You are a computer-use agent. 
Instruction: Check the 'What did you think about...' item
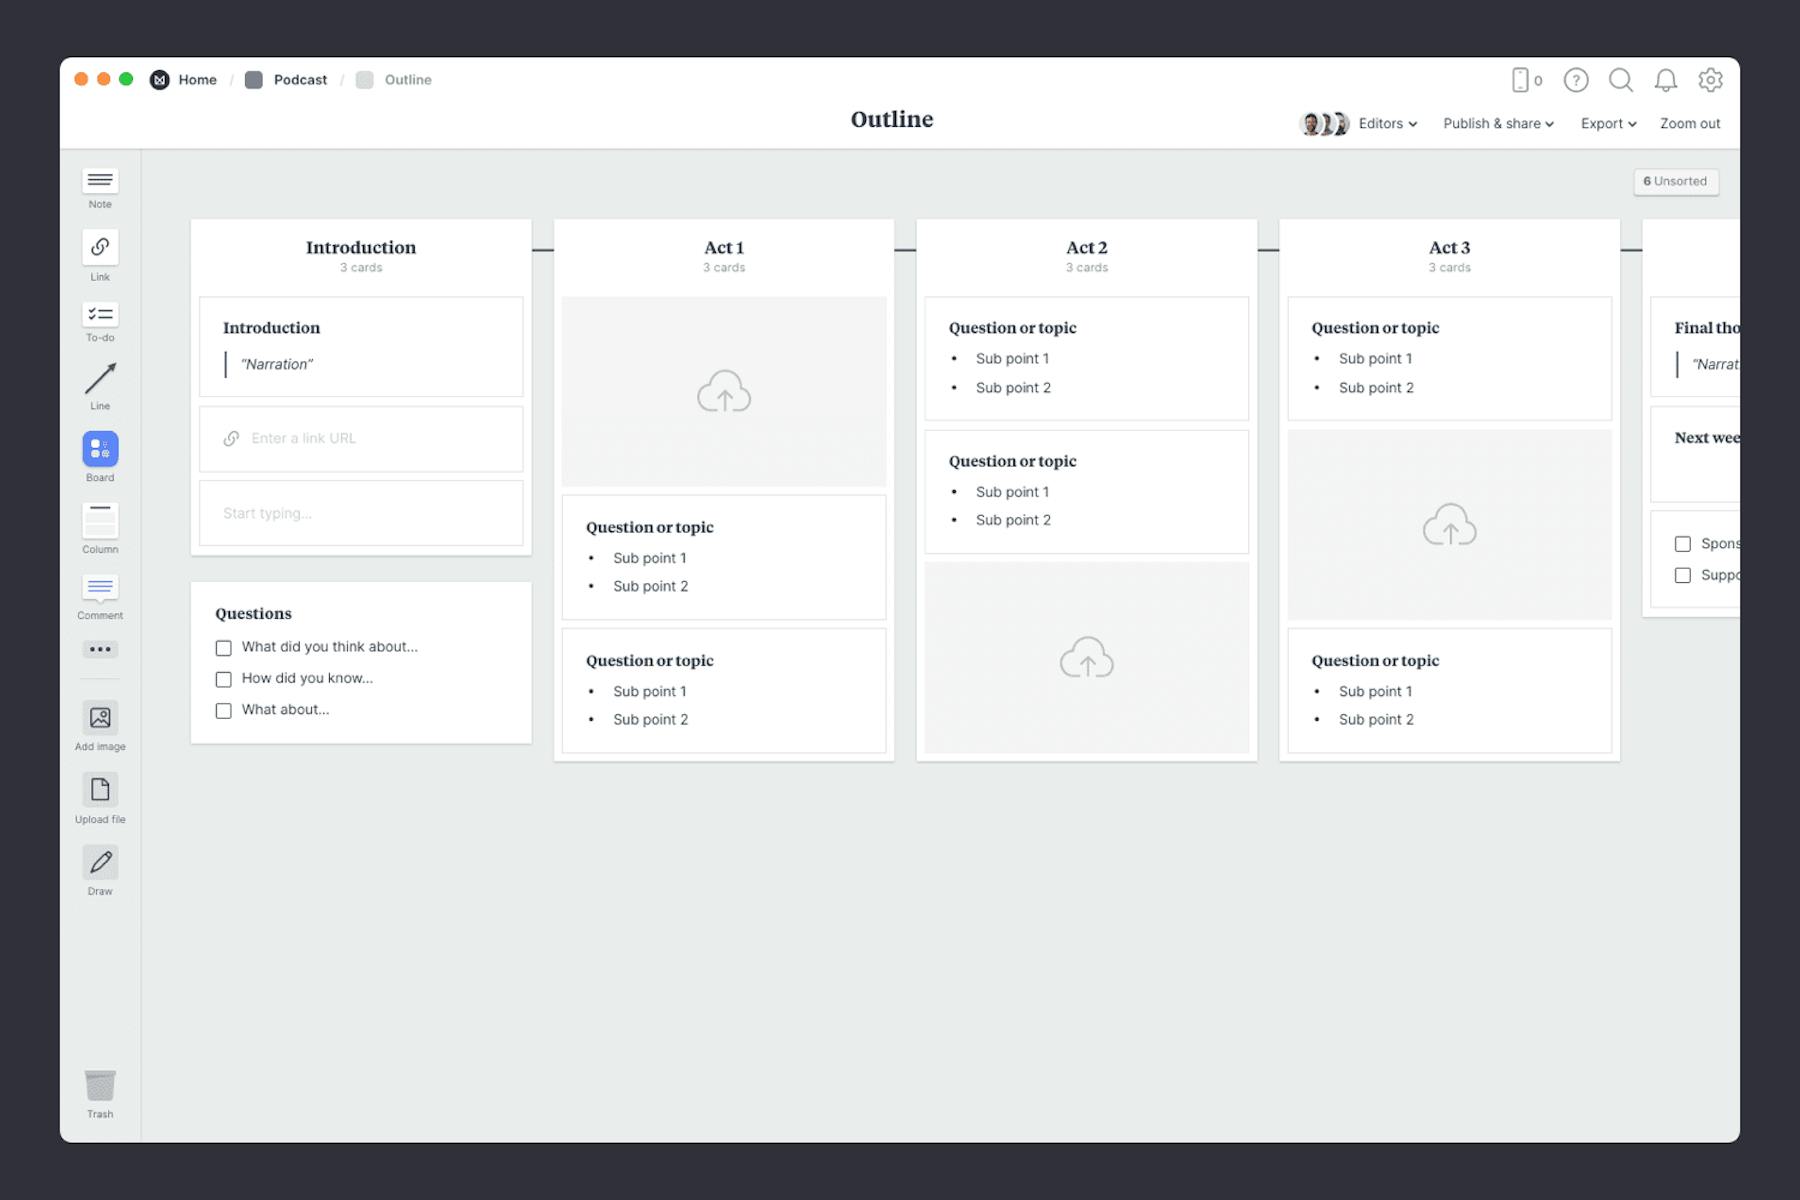tap(223, 648)
